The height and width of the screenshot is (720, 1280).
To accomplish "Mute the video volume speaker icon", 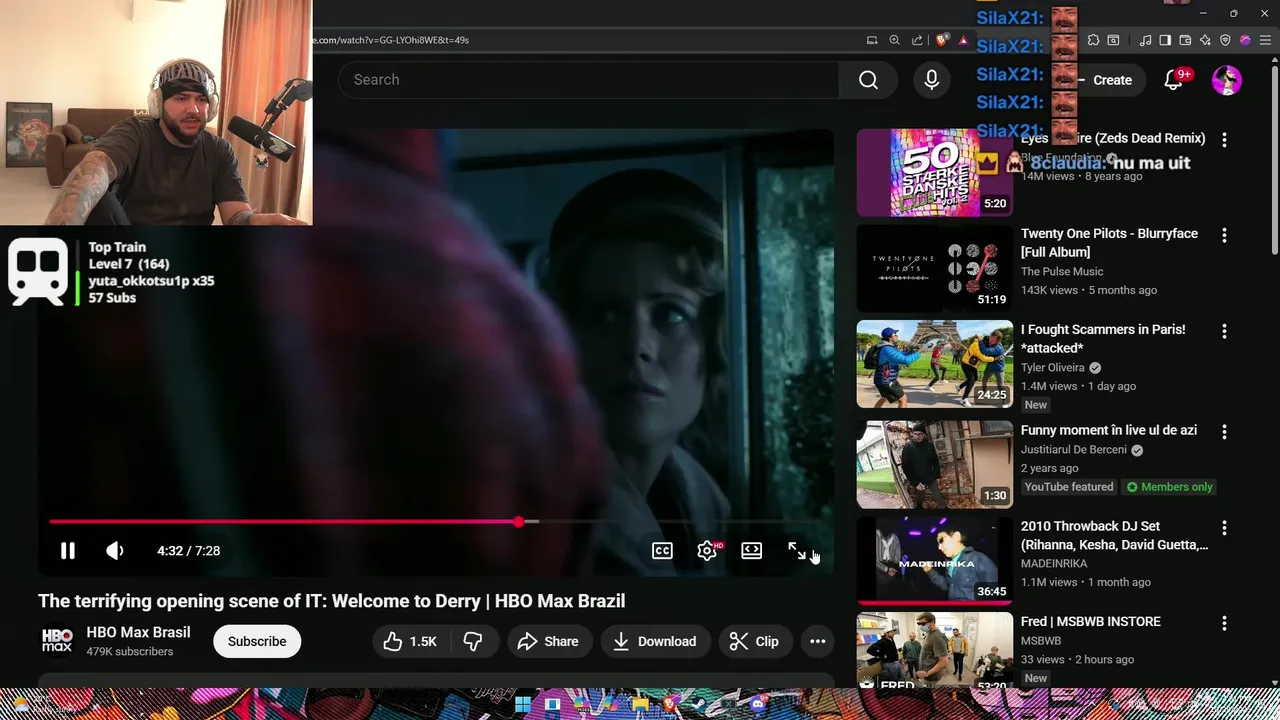I will 115,551.
